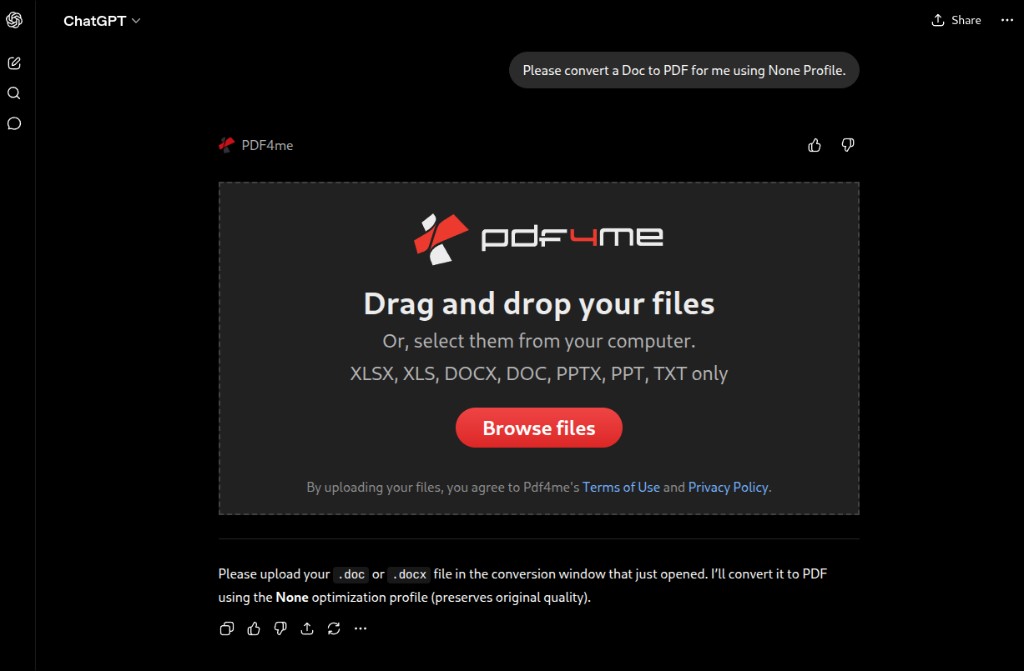Open the top-right more options menu

(x=1007, y=20)
